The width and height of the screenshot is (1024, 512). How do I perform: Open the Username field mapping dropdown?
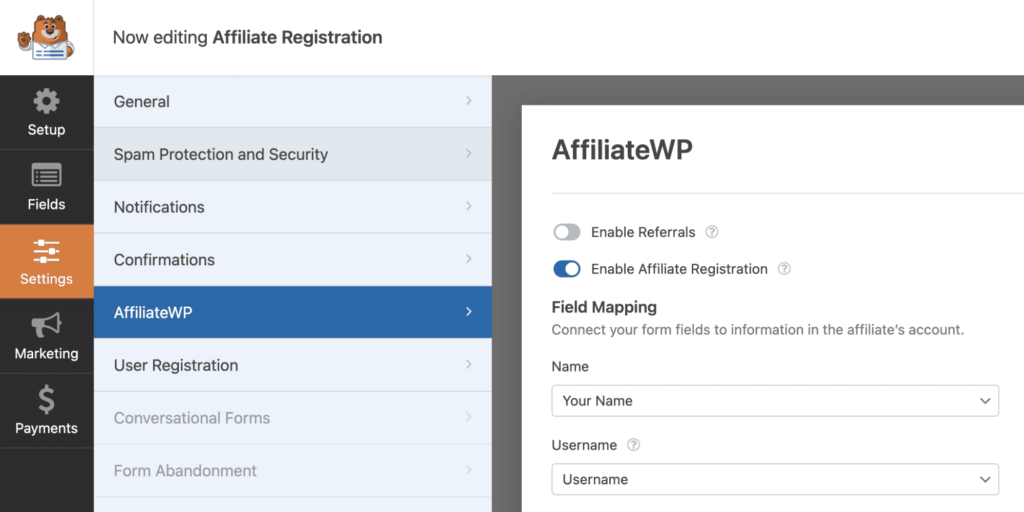tap(775, 479)
